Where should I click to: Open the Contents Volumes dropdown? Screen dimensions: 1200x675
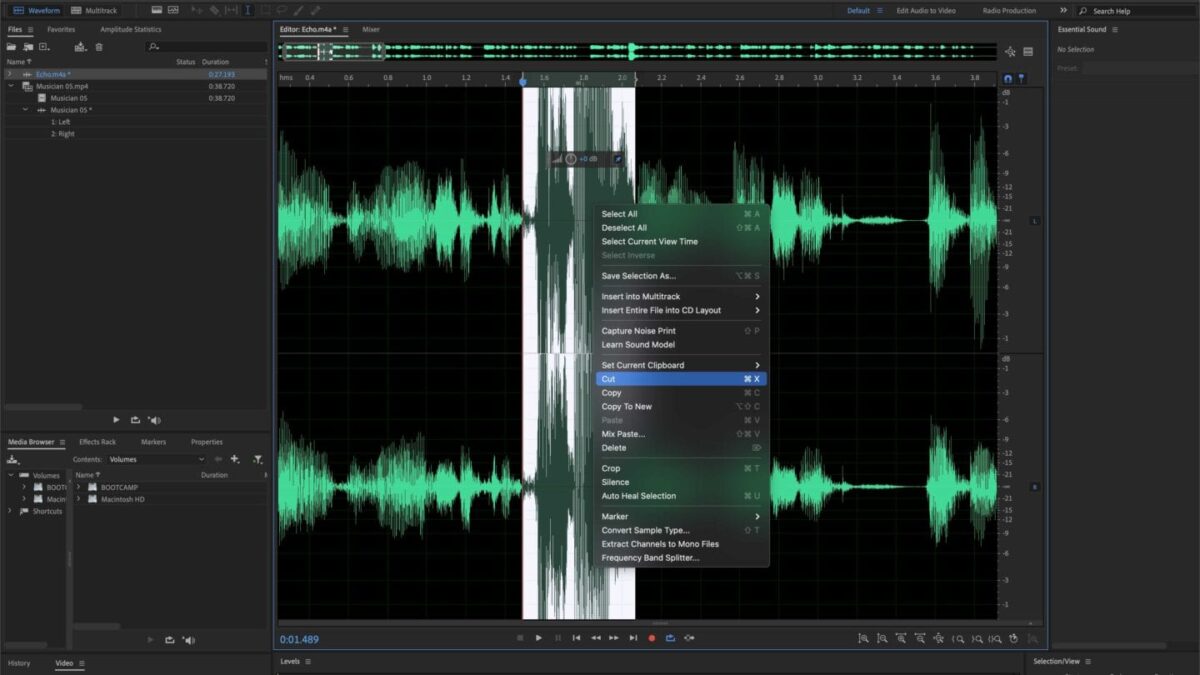pyautogui.click(x=156, y=459)
